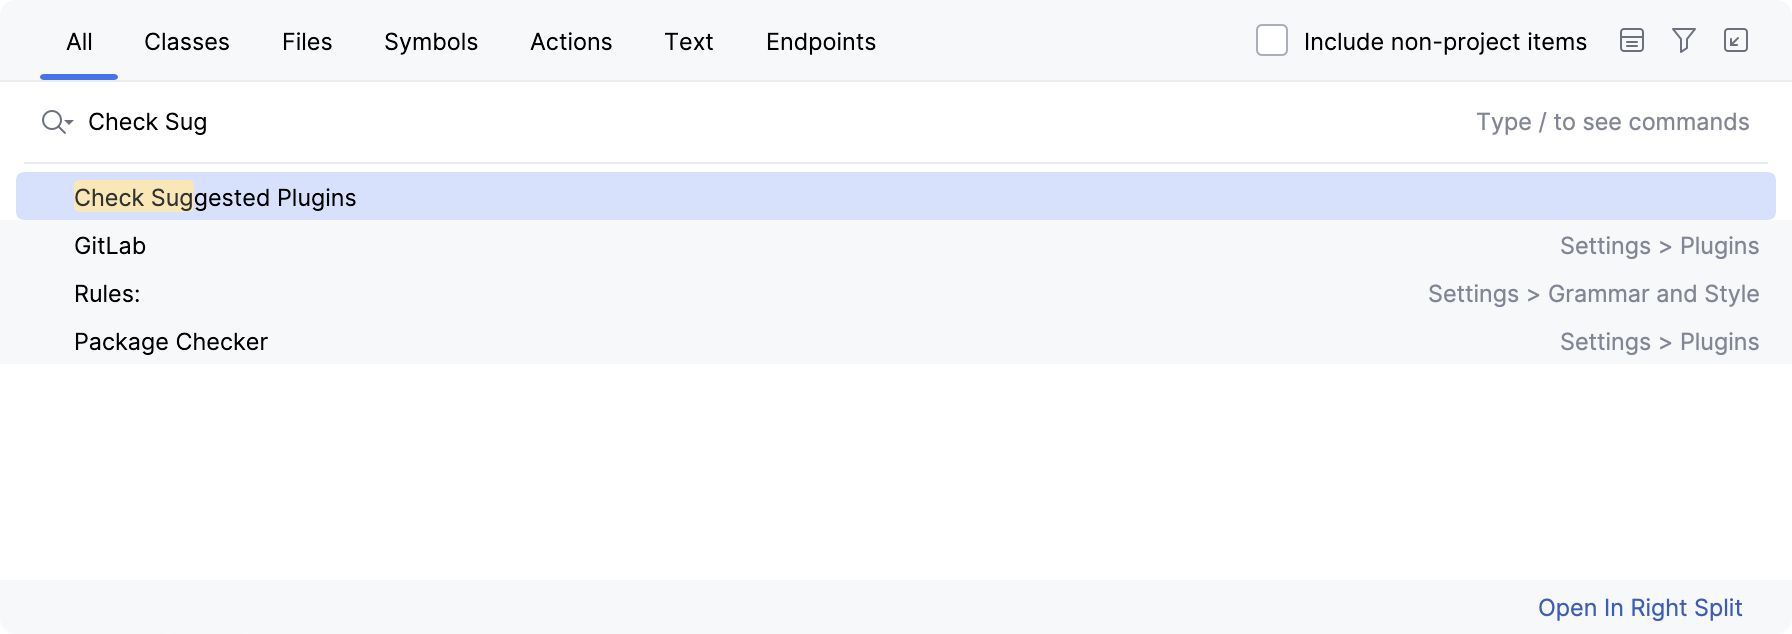Open the GitLab plugin result

click(110, 245)
